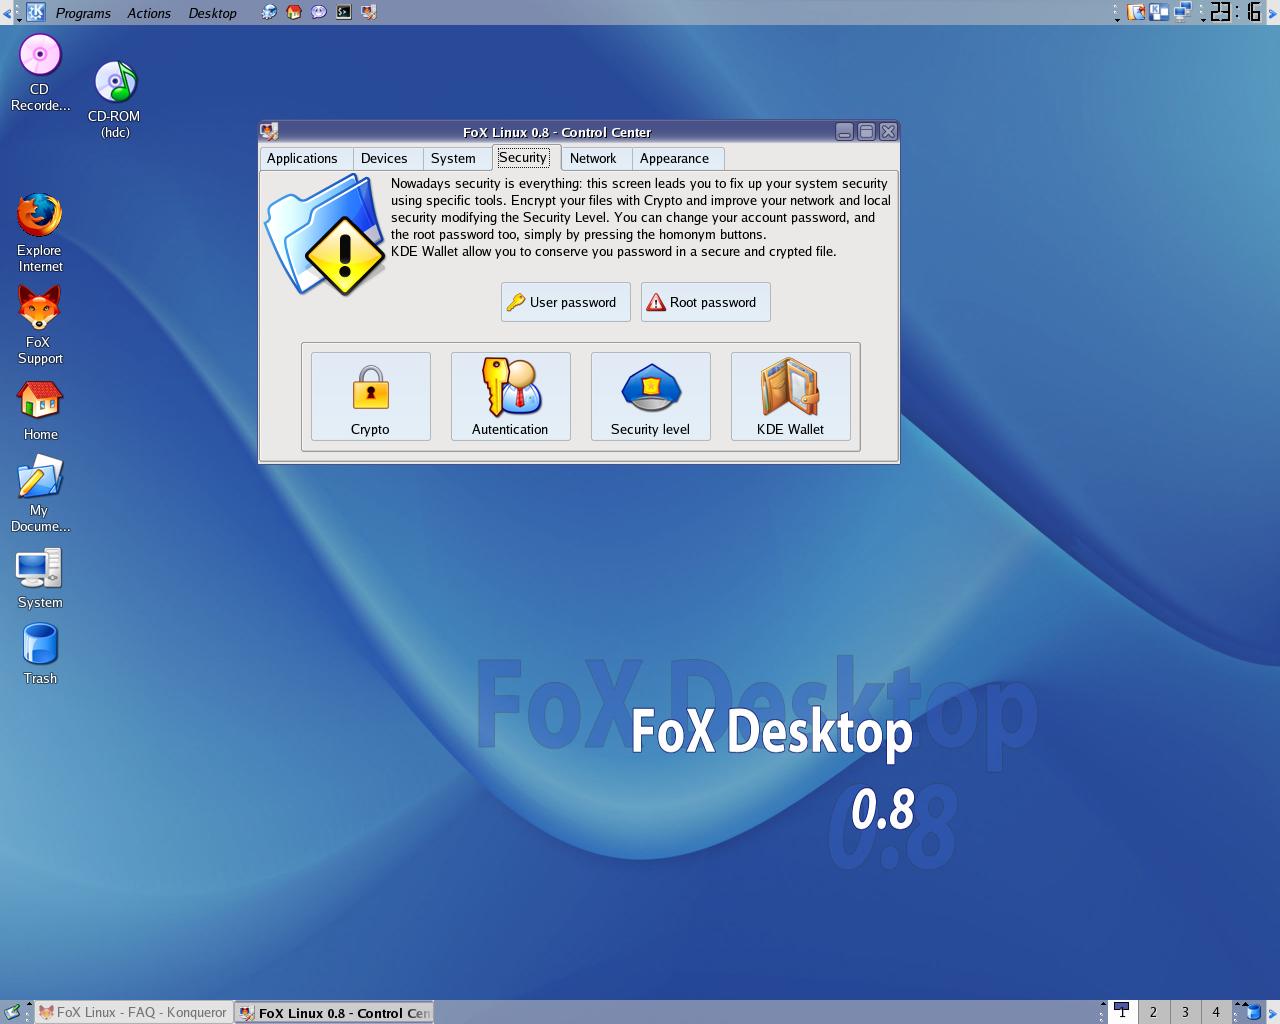The width and height of the screenshot is (1280, 1024).
Task: Launch KDE Wallet icon button
Action: point(791,396)
